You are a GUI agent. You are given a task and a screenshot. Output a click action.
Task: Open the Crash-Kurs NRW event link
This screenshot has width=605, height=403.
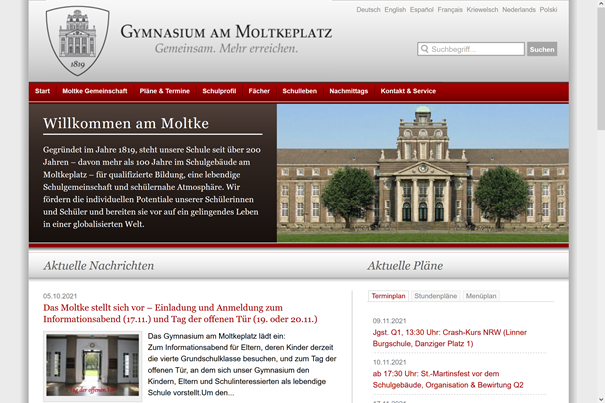450,338
